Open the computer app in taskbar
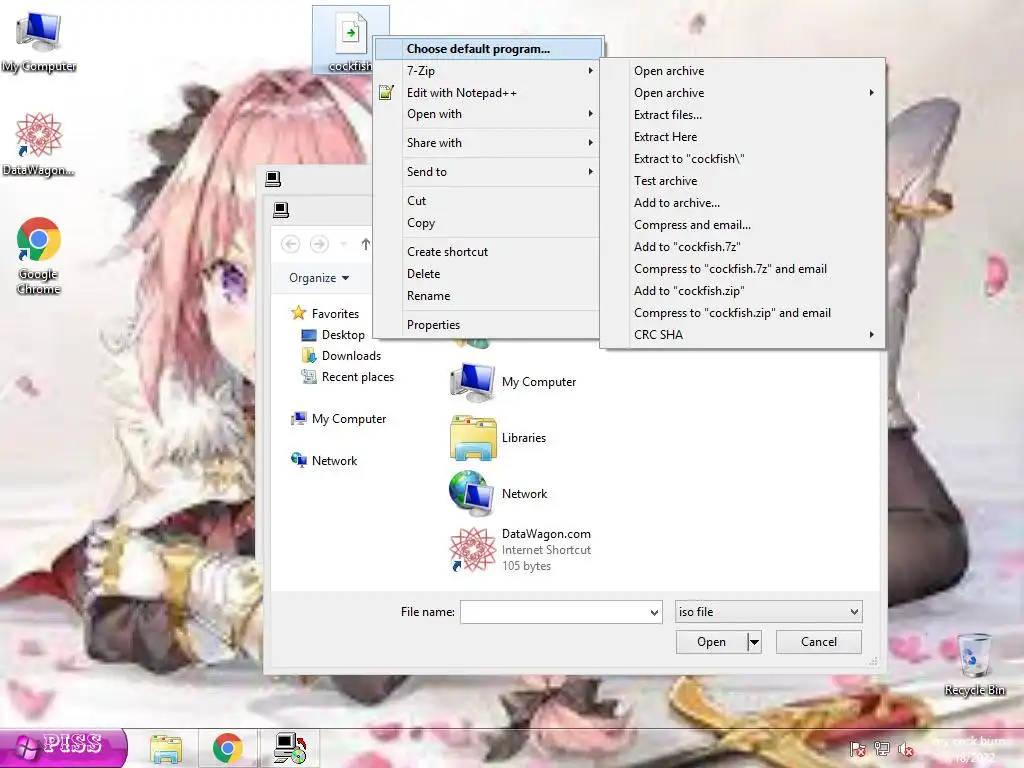 tap(290, 748)
